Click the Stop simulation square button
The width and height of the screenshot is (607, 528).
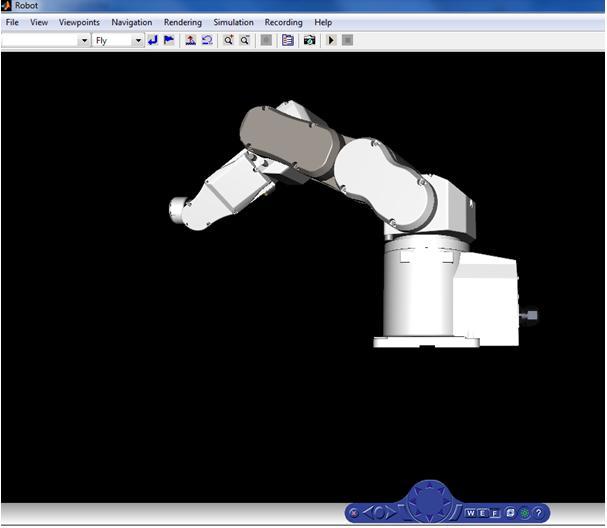point(347,40)
